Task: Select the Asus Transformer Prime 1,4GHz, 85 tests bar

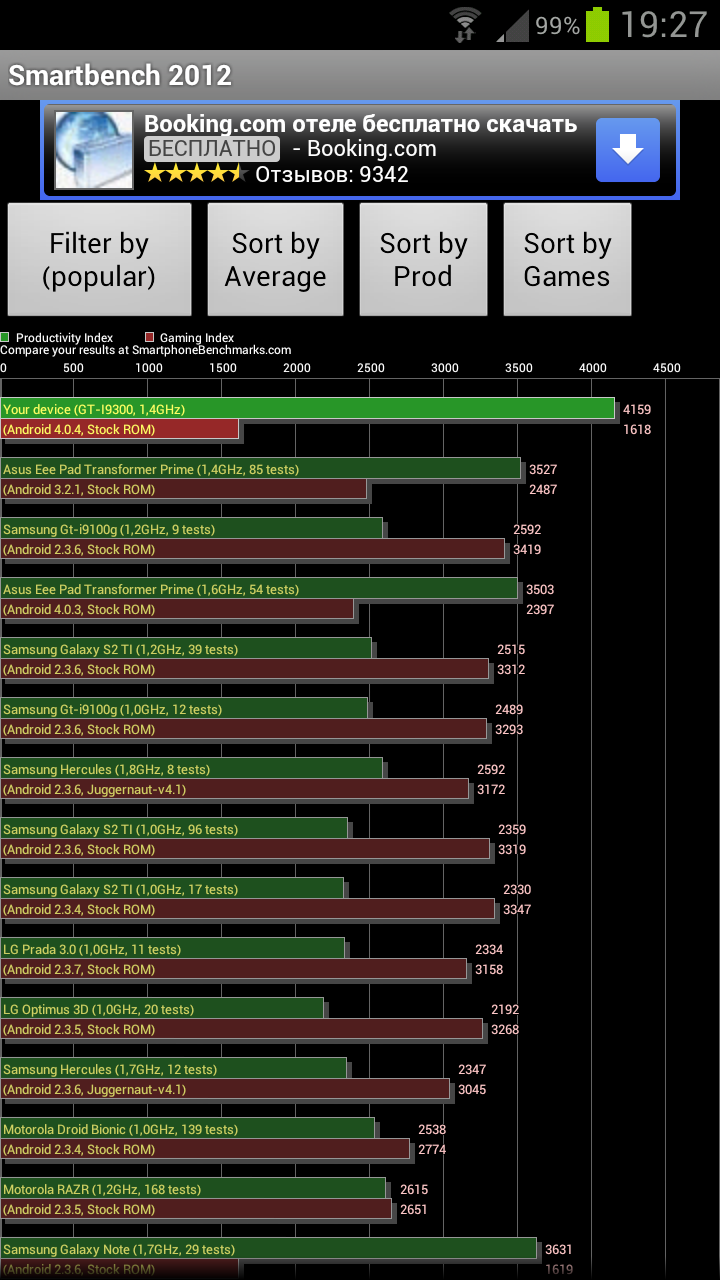Action: [261, 469]
